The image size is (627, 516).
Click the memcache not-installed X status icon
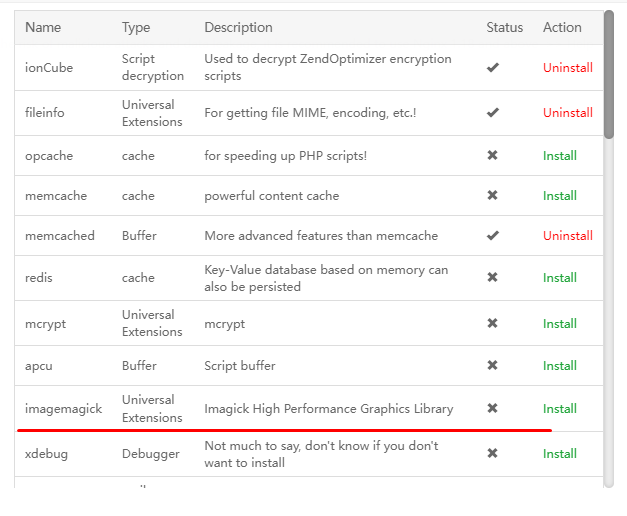(492, 196)
